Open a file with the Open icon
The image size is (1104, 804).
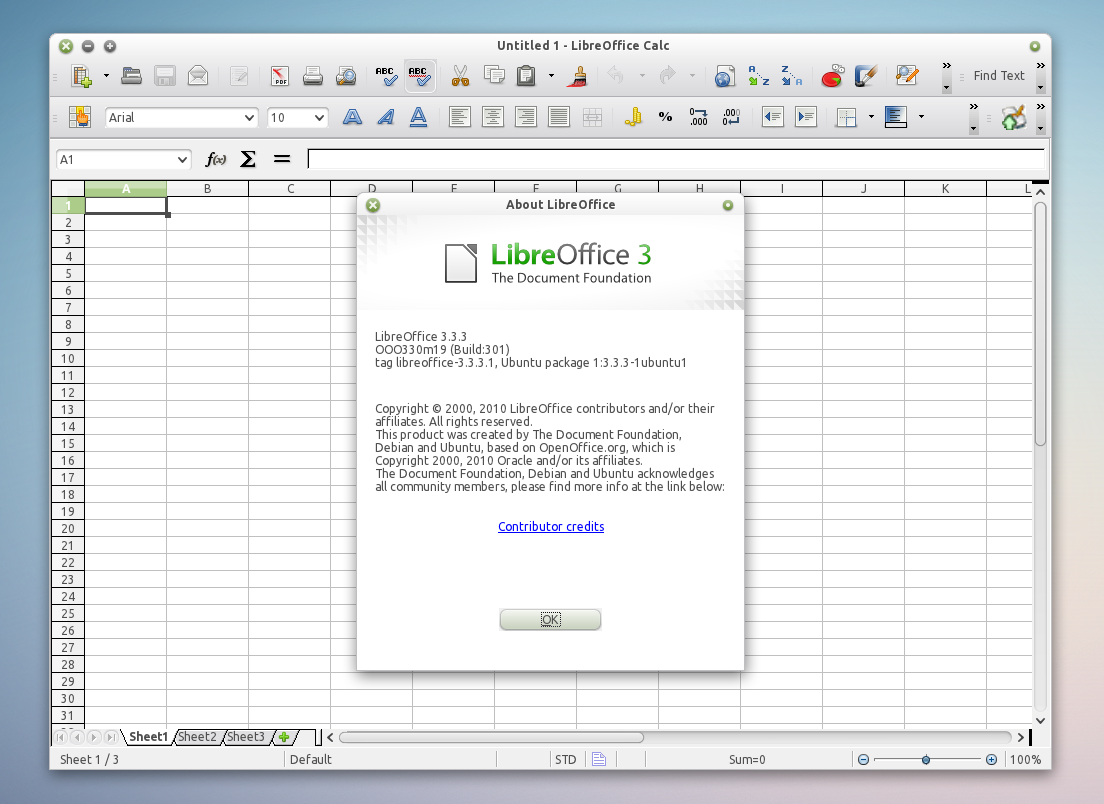click(131, 76)
